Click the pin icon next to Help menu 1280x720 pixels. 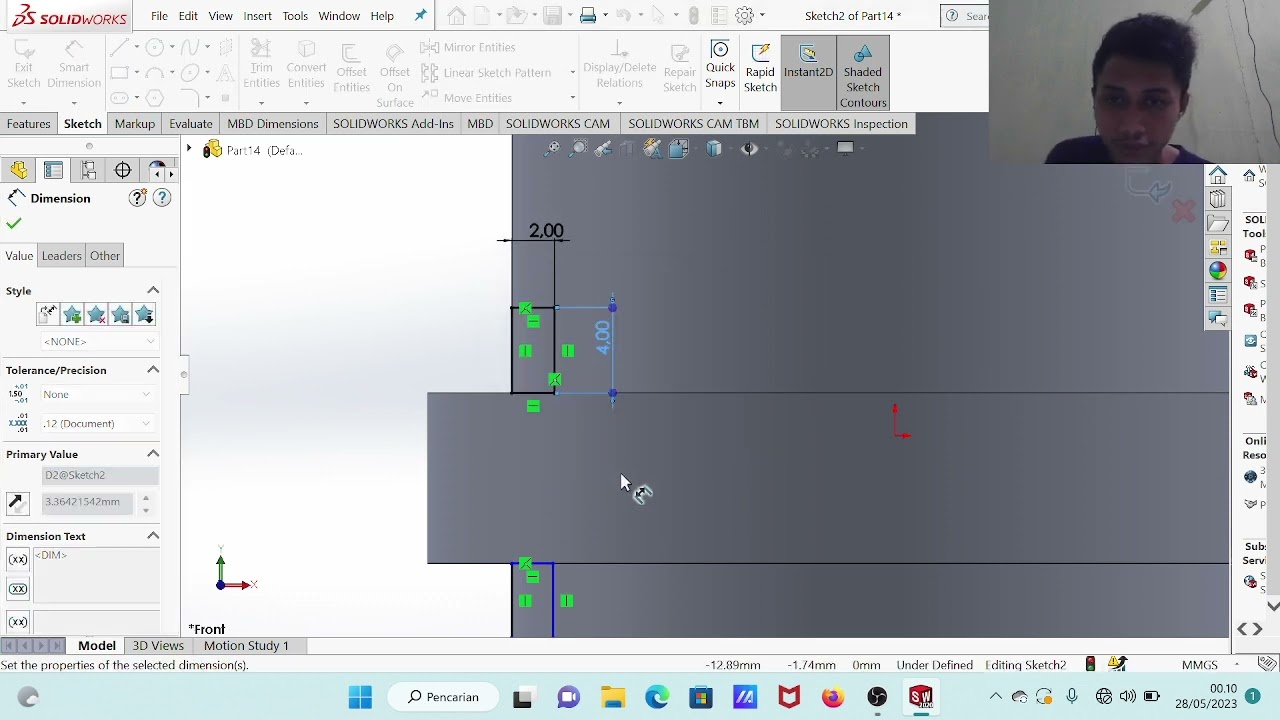tap(420, 16)
